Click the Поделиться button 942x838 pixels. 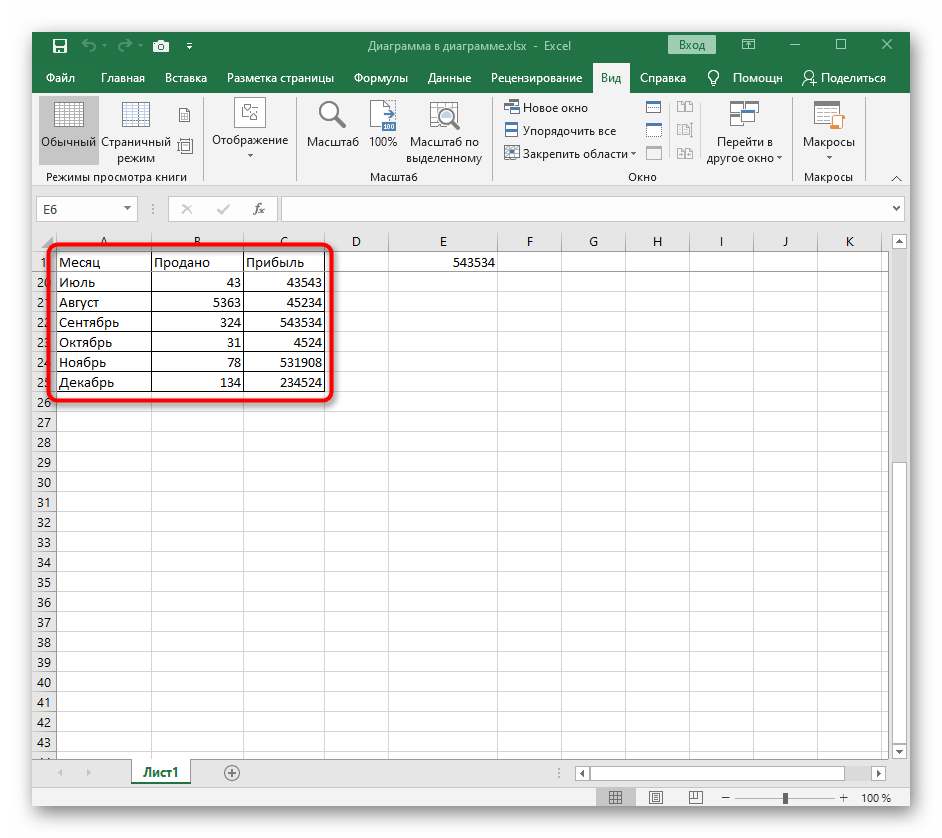point(843,78)
